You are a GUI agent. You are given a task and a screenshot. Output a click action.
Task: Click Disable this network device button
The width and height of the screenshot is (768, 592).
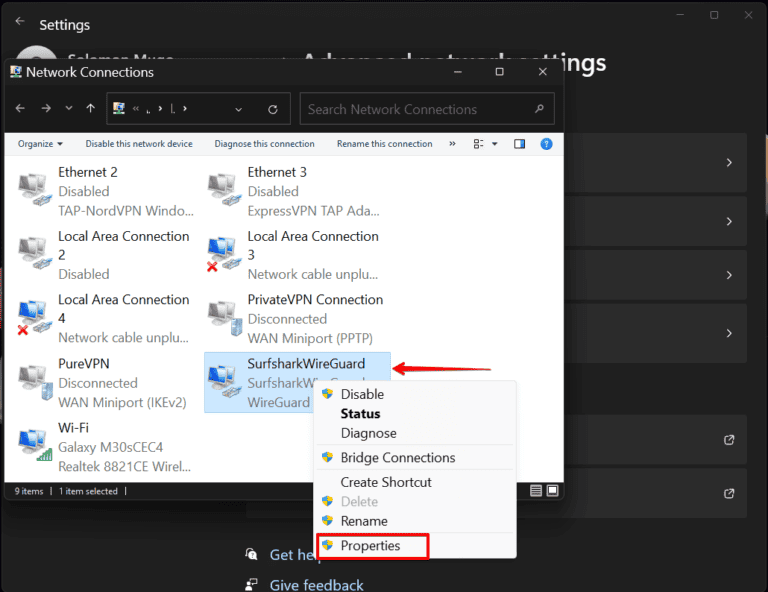139,144
